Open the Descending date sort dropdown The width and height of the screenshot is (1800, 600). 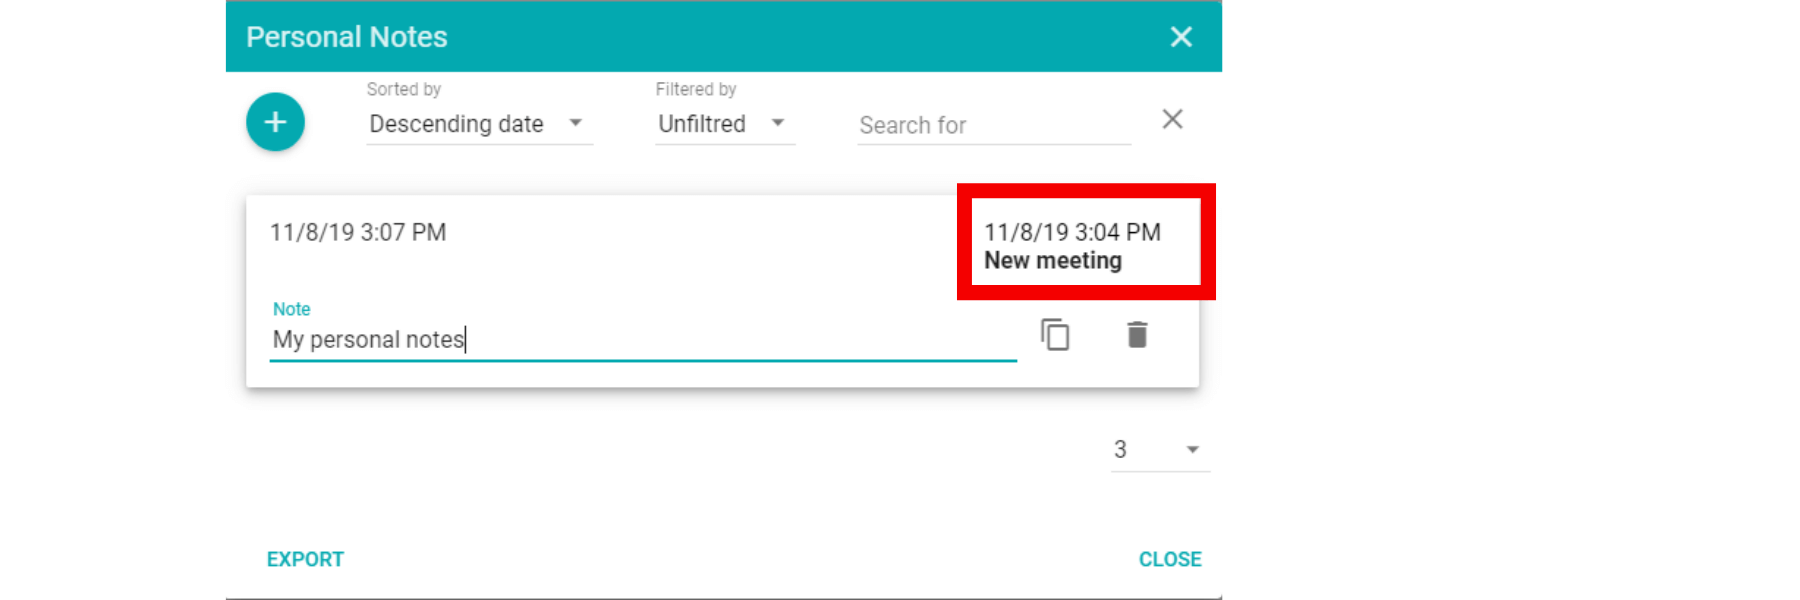(x=479, y=124)
